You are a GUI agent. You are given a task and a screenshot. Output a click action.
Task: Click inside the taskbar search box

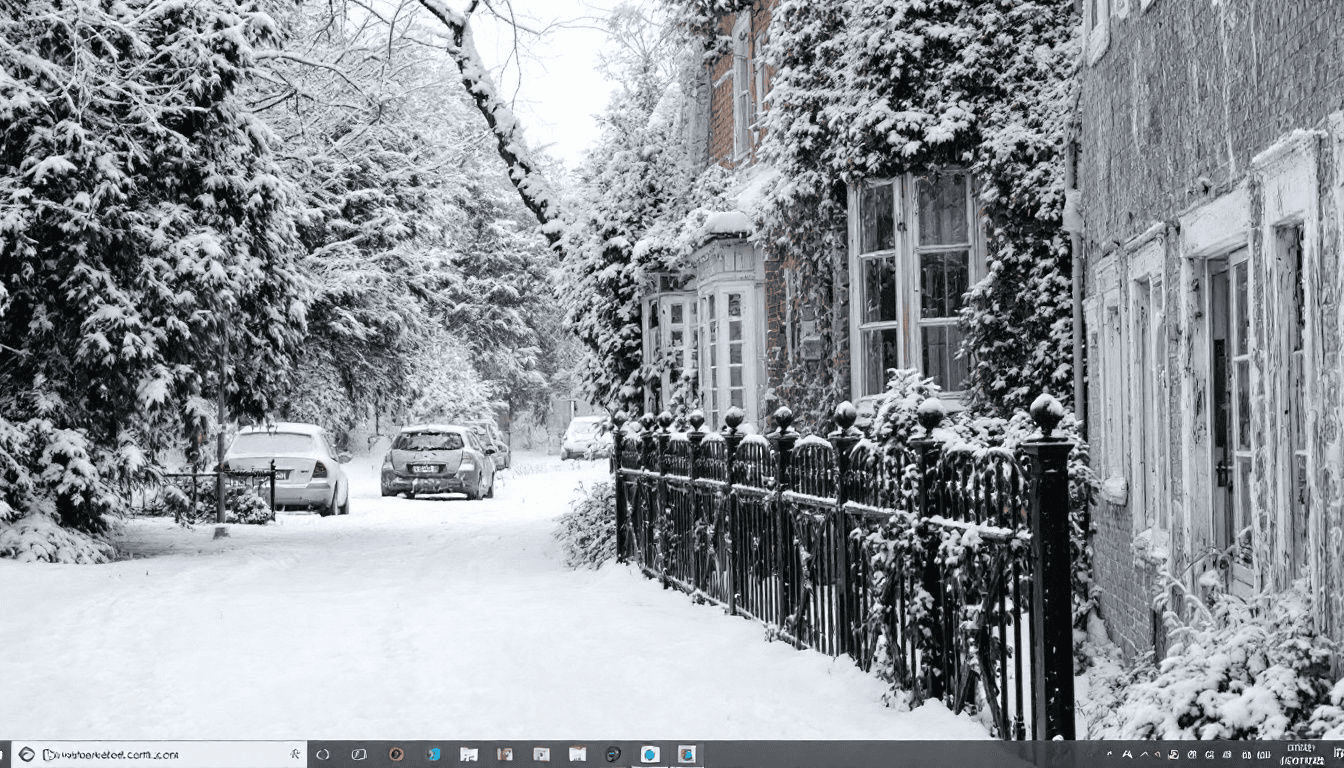click(x=150, y=754)
